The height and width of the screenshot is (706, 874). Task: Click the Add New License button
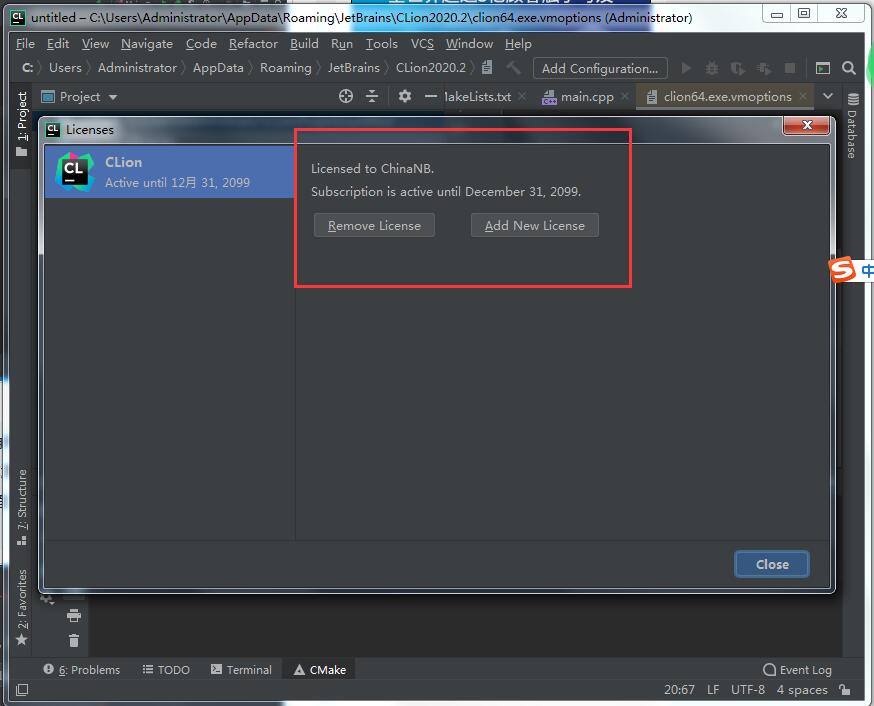pos(535,226)
